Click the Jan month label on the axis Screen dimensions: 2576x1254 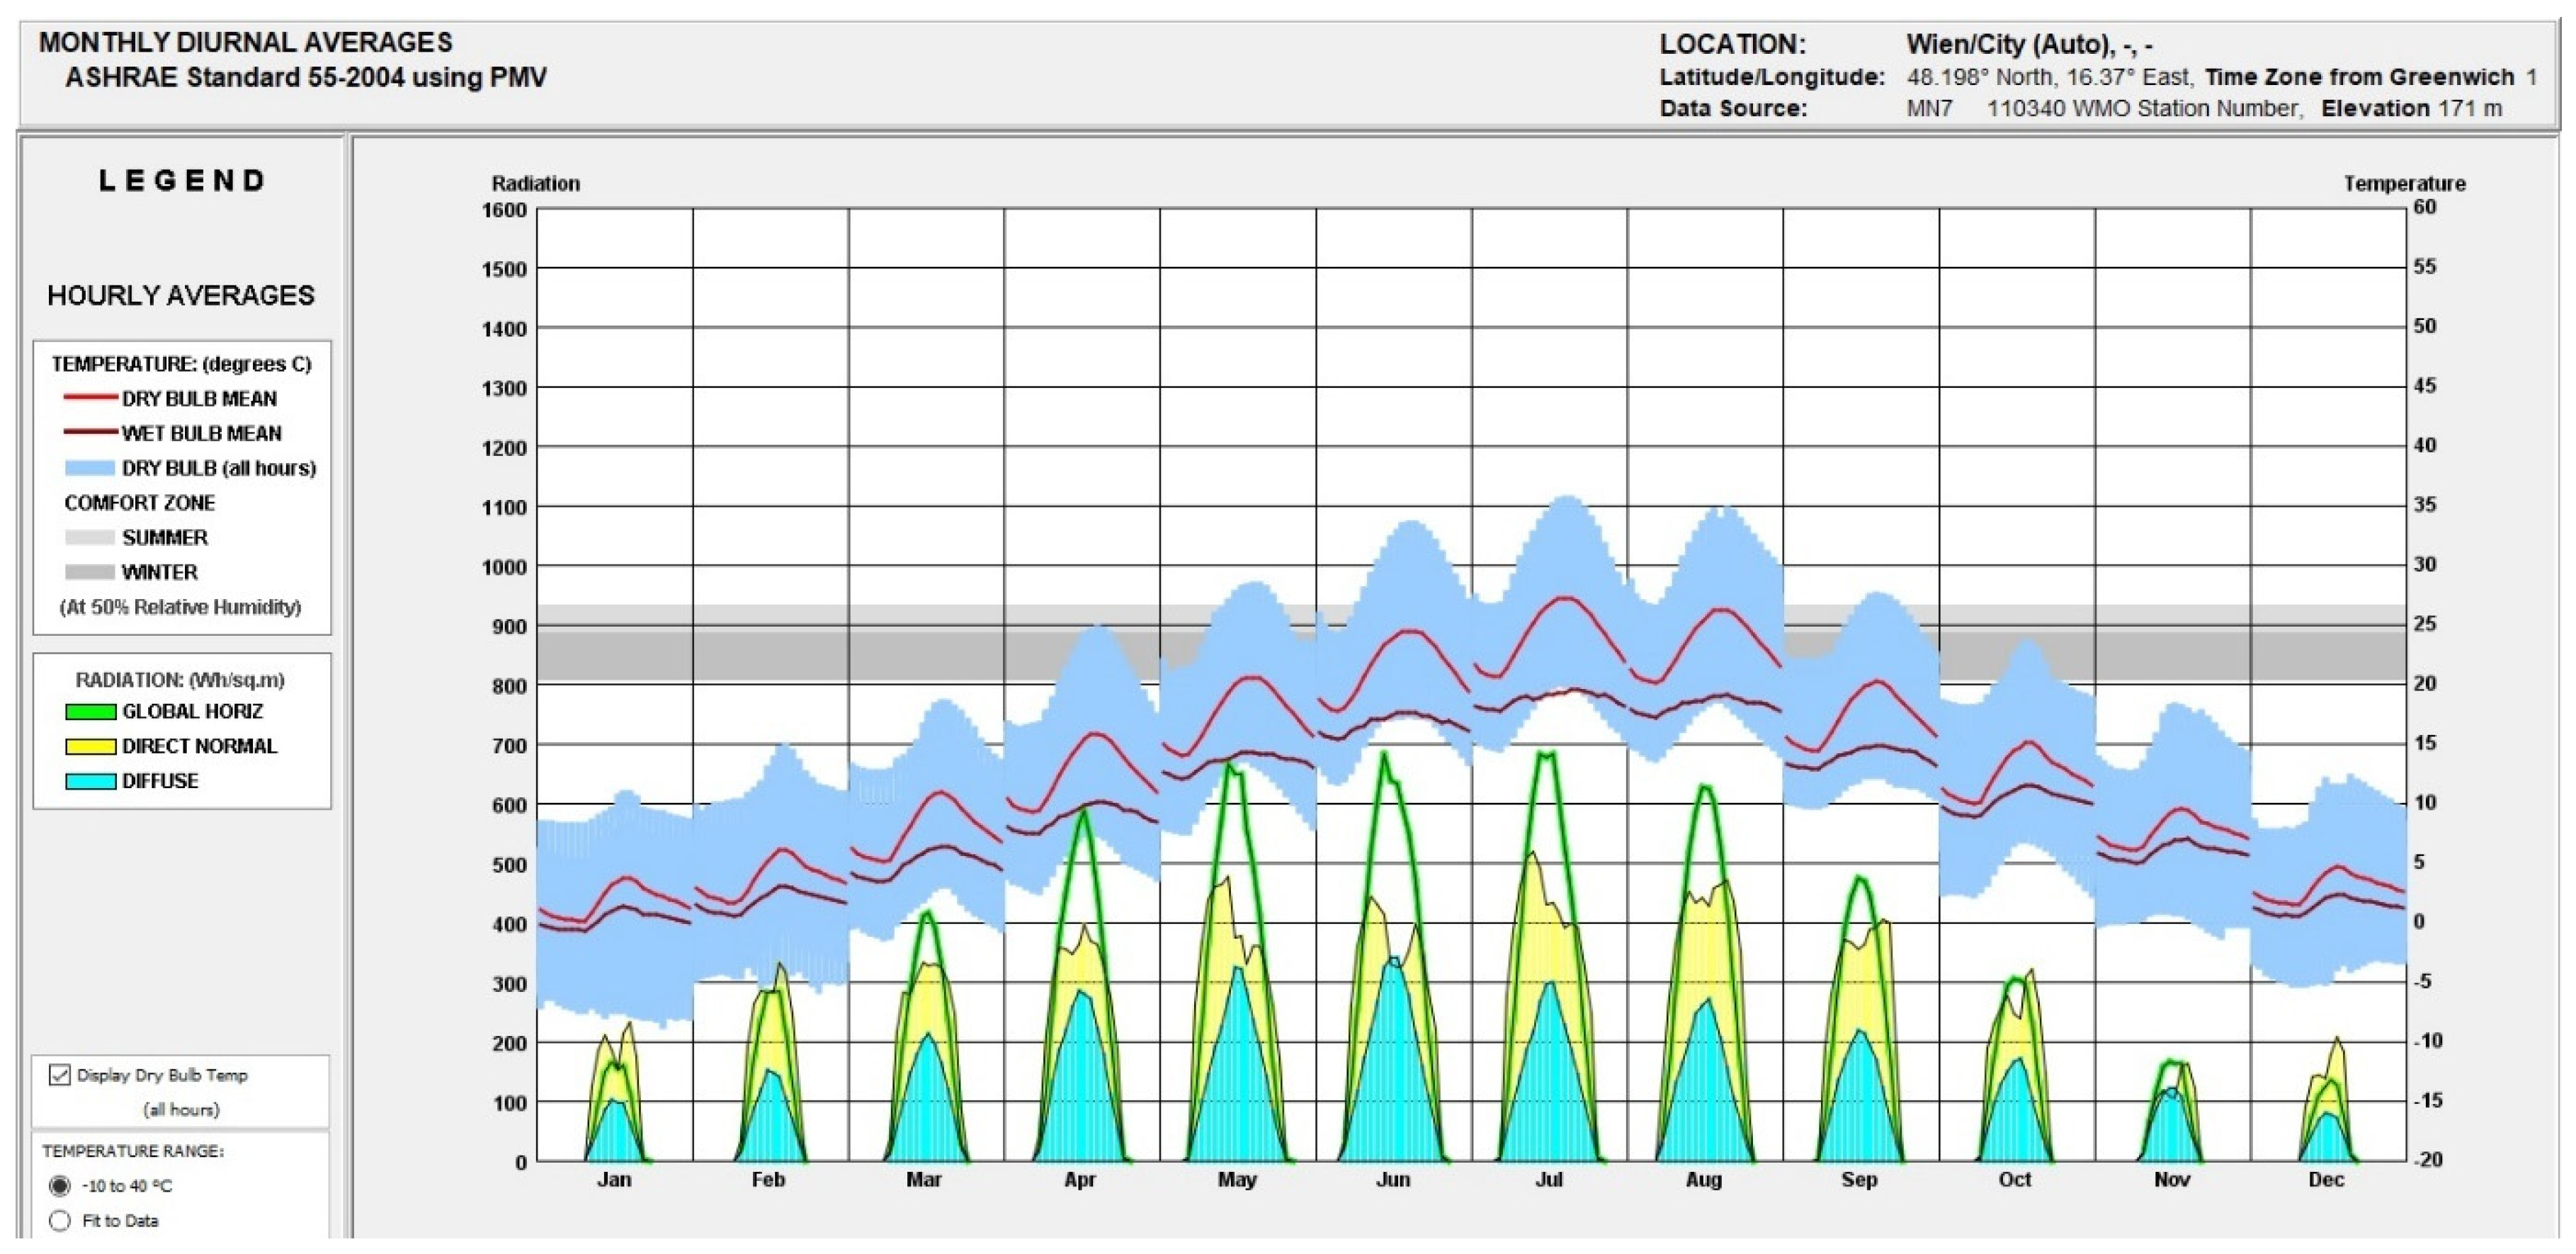click(614, 1180)
